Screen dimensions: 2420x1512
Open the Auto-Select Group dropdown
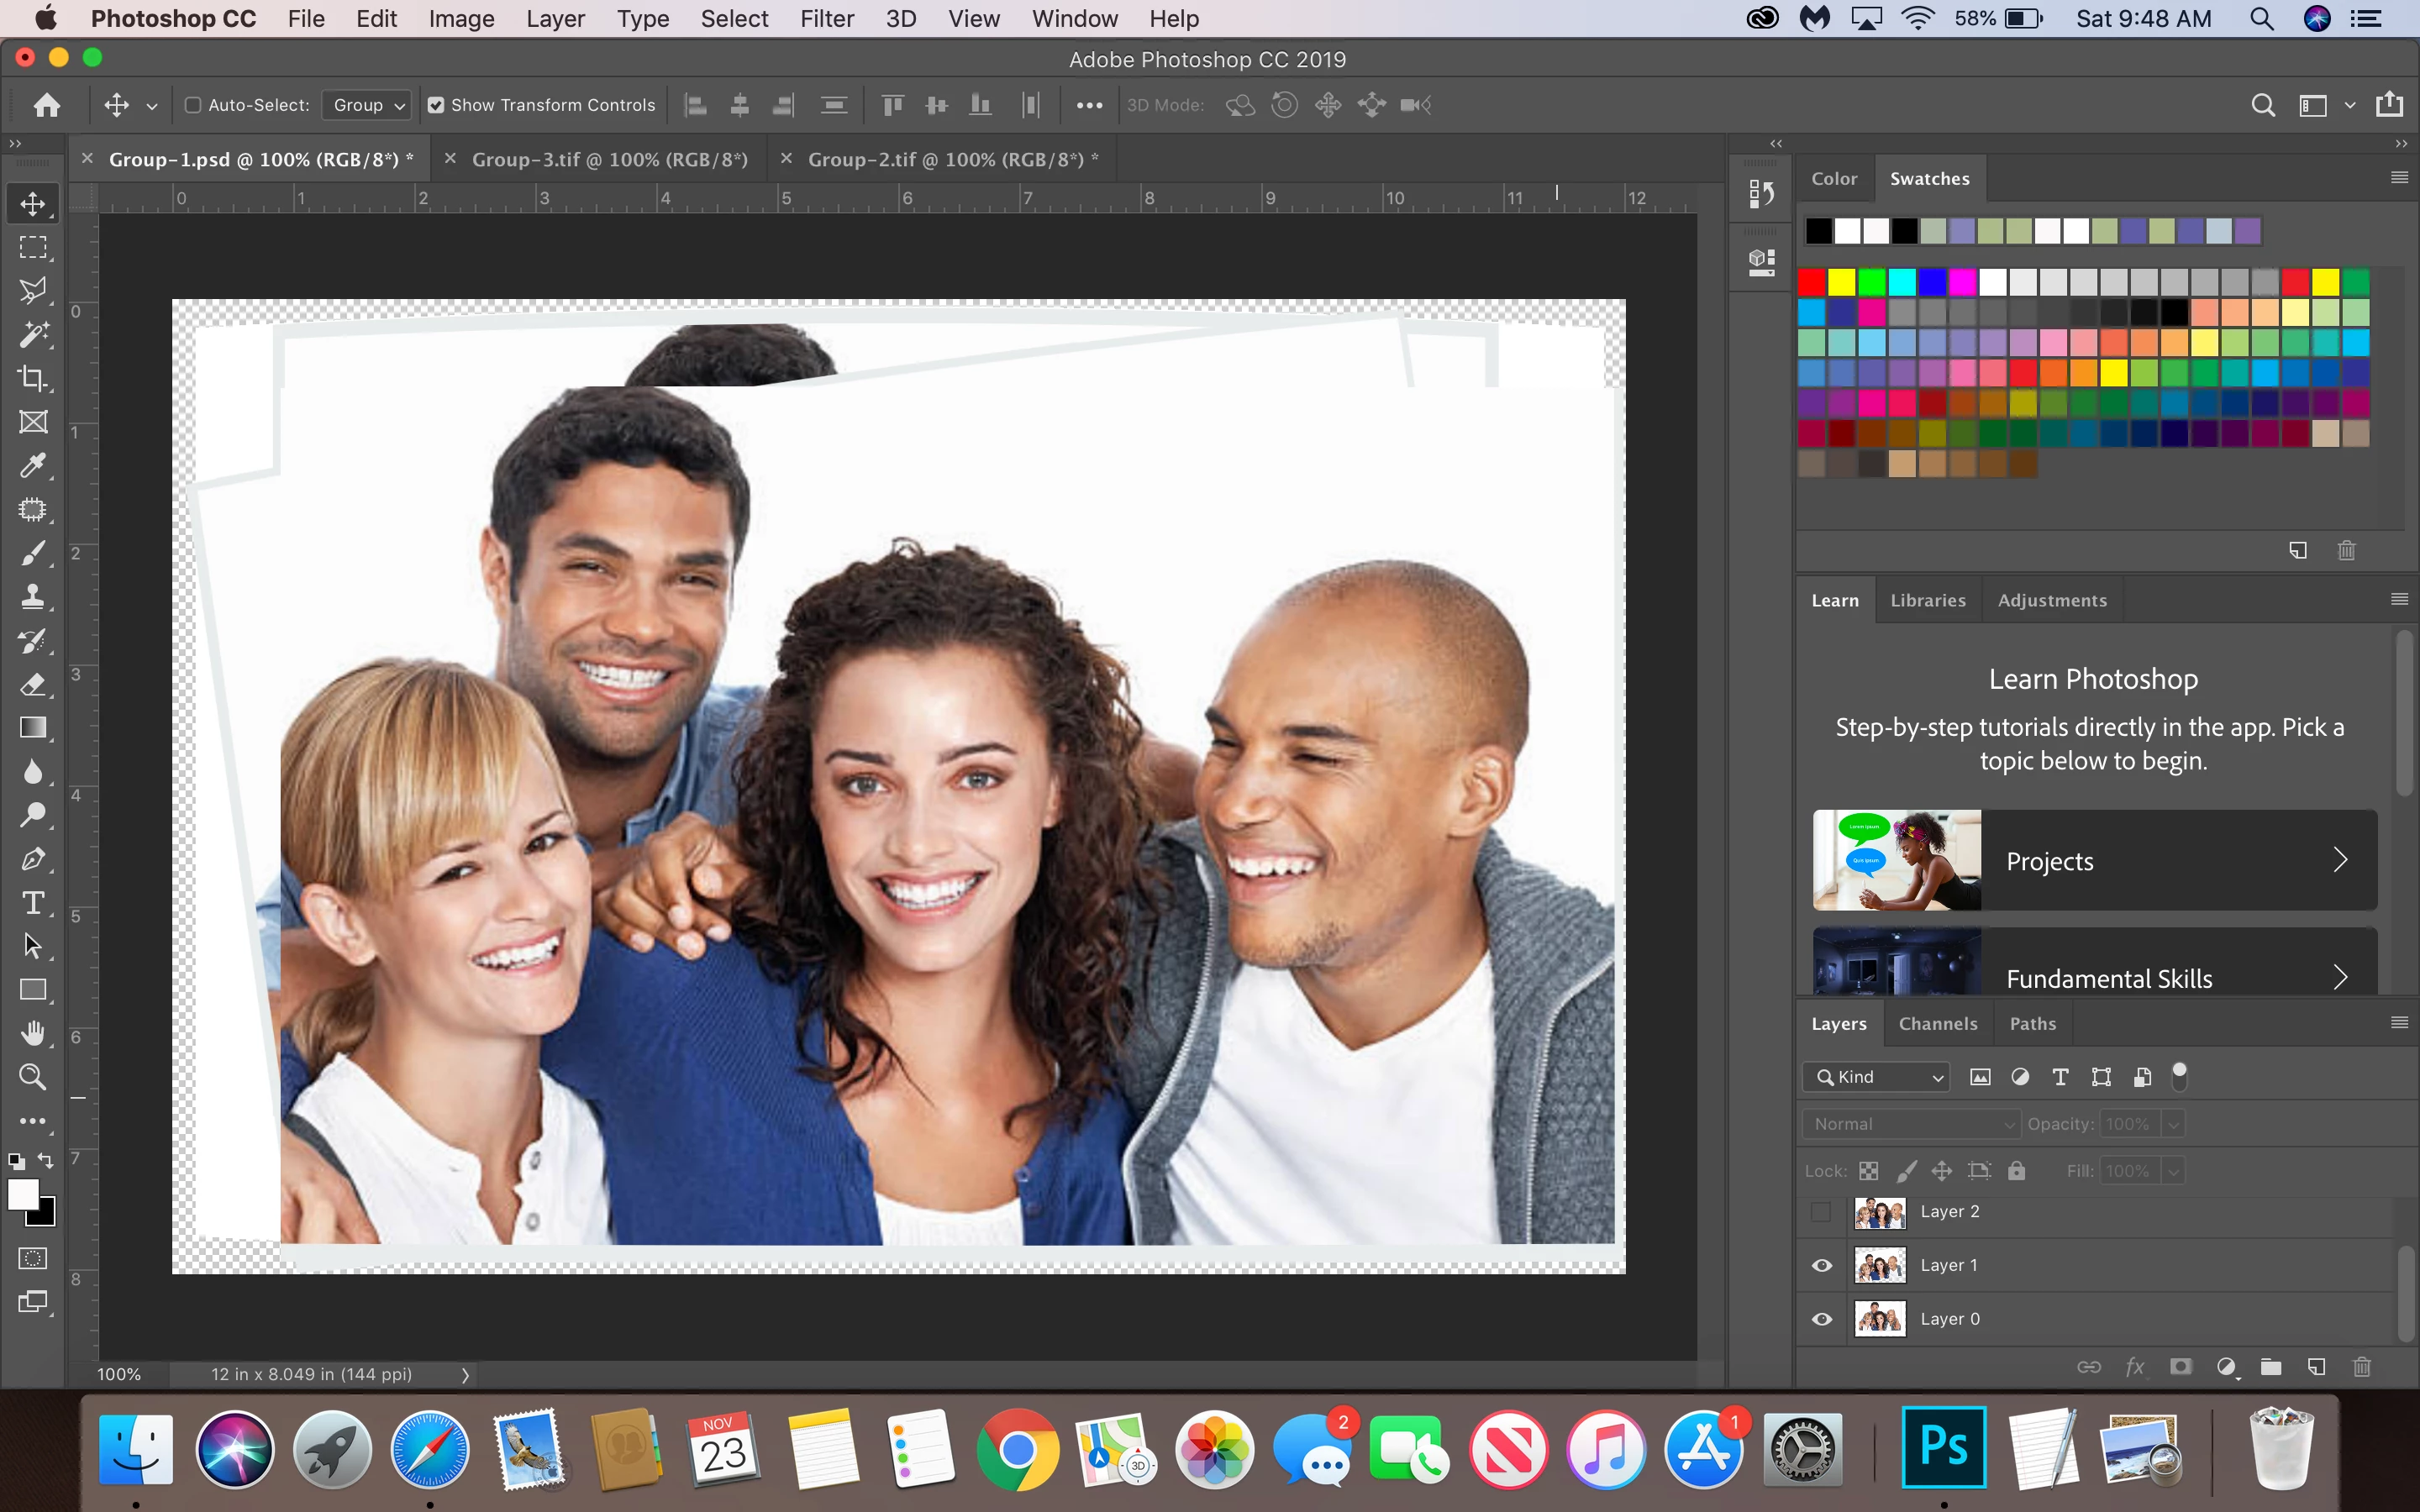(x=368, y=105)
